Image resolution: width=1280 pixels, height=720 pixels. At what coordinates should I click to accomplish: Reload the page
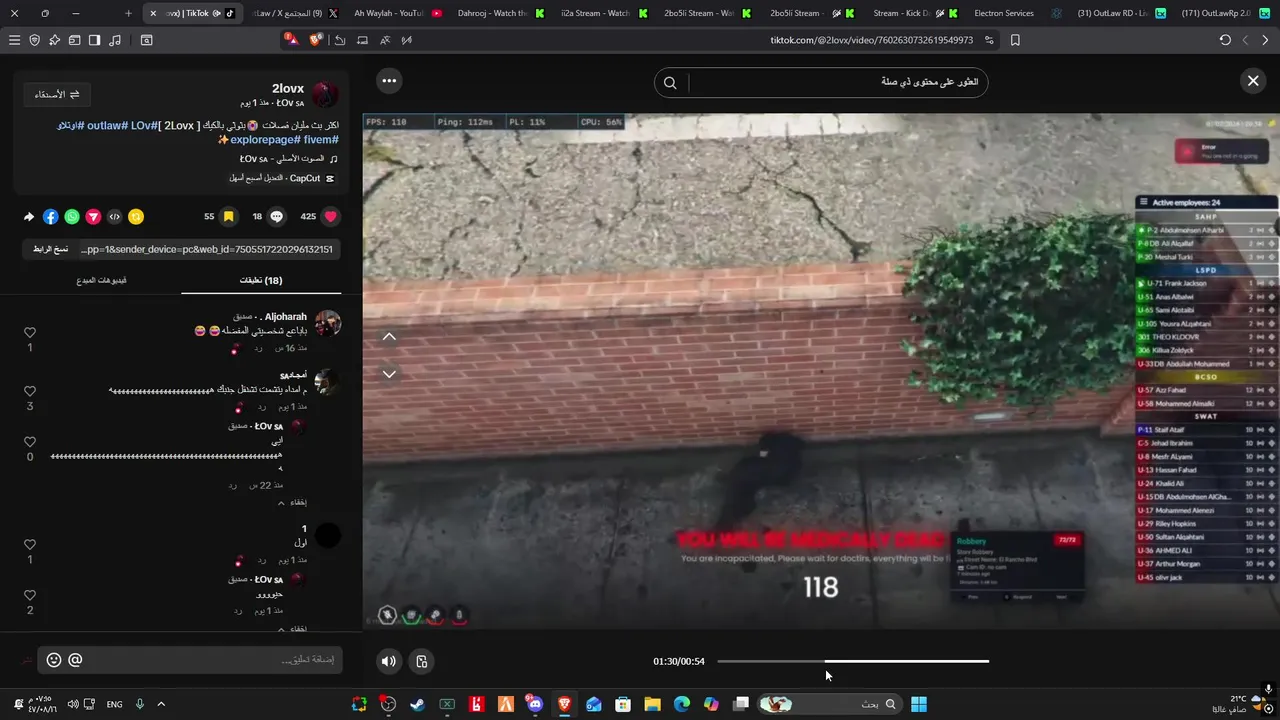[1225, 40]
